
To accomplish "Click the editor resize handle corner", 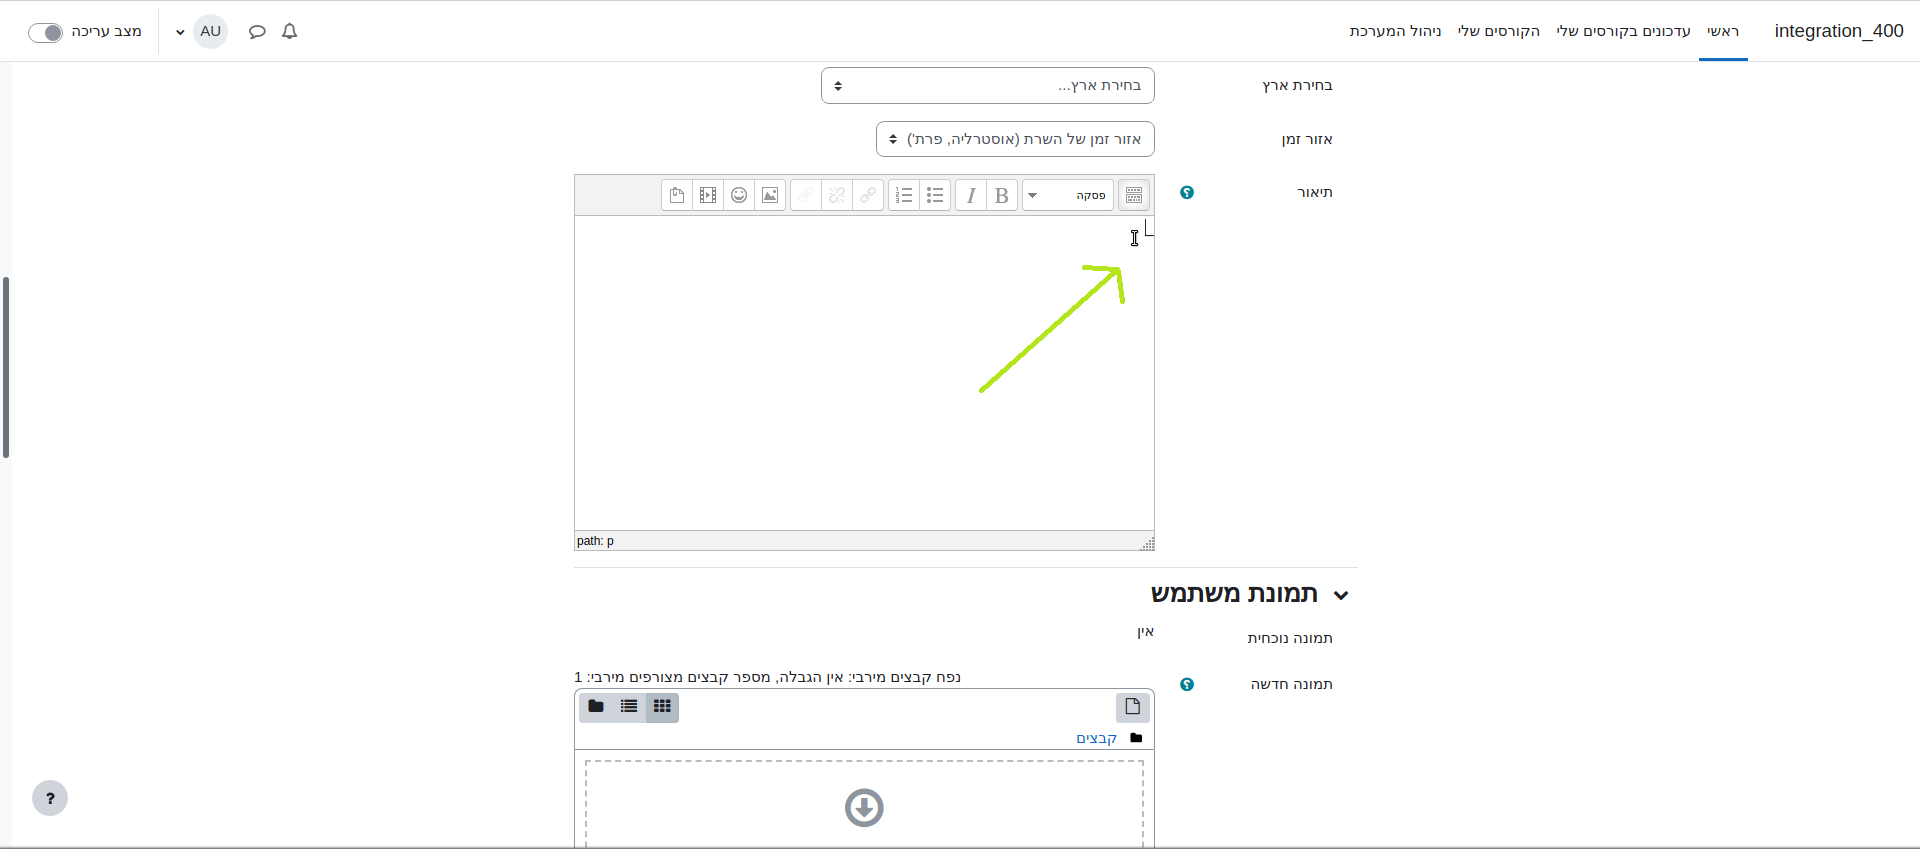I will tap(1148, 544).
